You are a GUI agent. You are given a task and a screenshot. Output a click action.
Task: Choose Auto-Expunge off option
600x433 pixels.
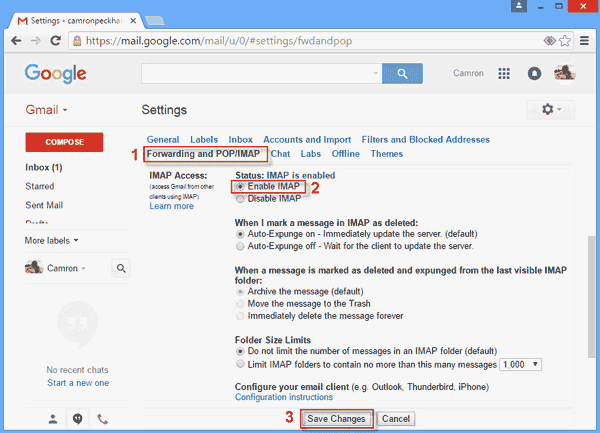click(x=240, y=246)
